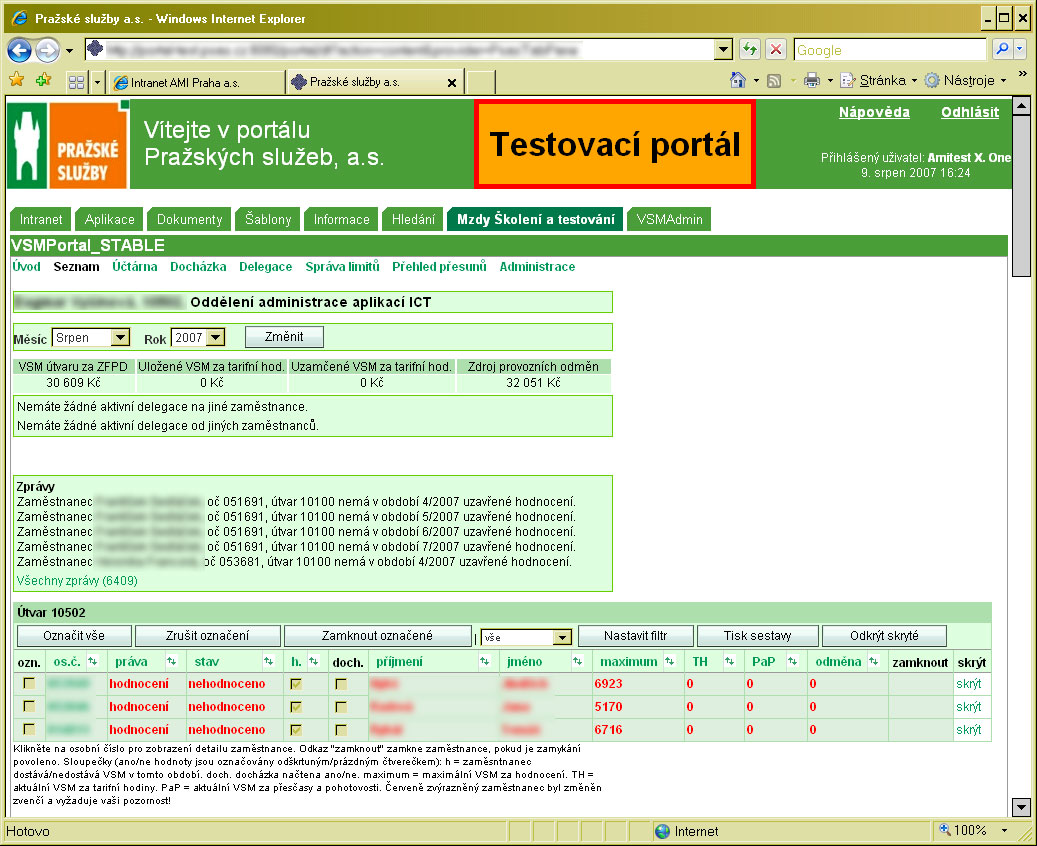Sort by příjmení using its sort icon

coord(484,661)
